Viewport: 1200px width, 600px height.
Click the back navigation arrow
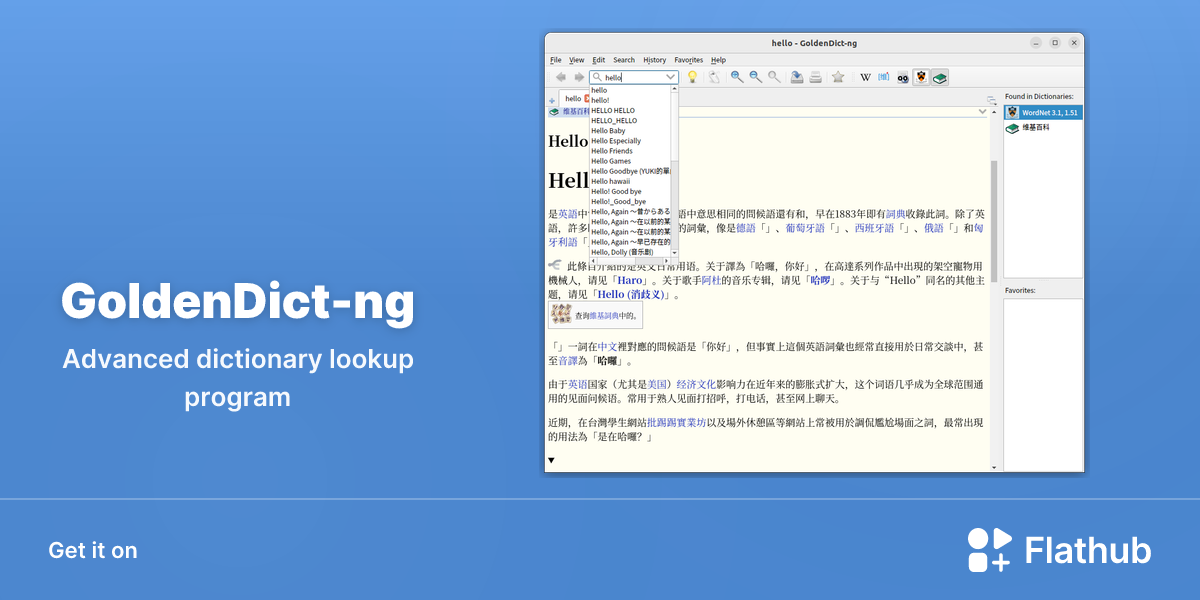coord(560,77)
